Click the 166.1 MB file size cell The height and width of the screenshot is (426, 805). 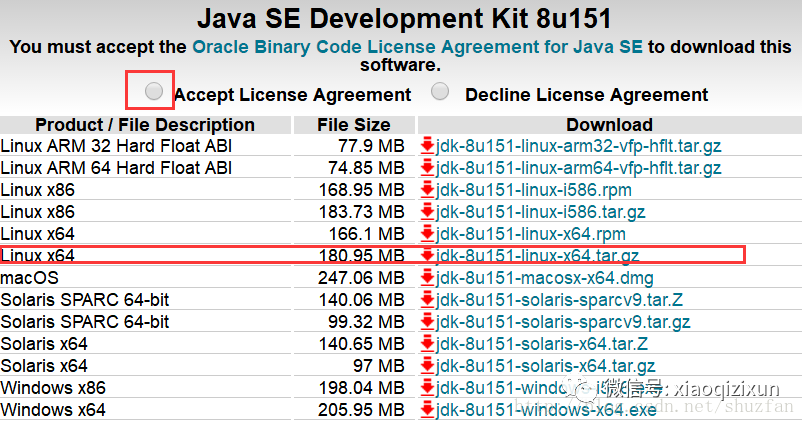[x=367, y=235]
